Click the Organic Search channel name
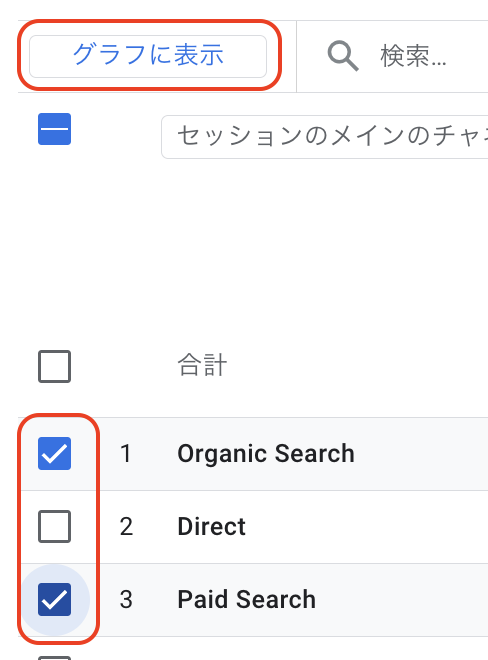Viewport: 488px width, 660px height. 266,454
